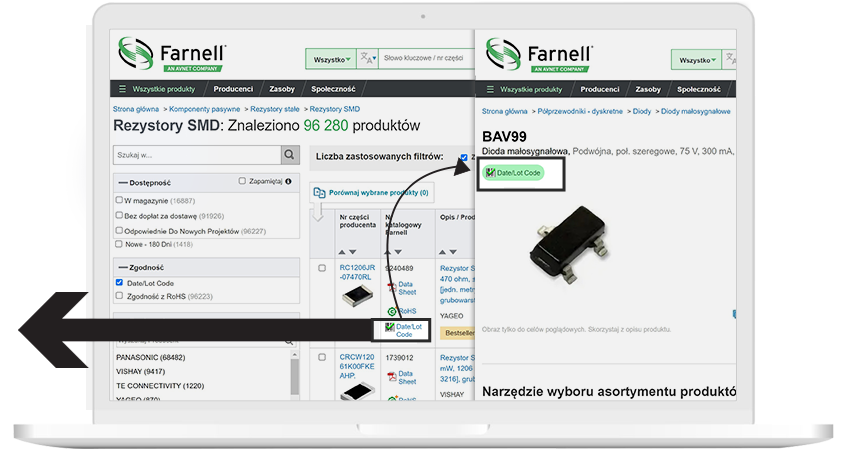Viewport: 850px width, 454px height.
Task: Open Farnell logo on the resistor listing page
Action: (x=171, y=54)
